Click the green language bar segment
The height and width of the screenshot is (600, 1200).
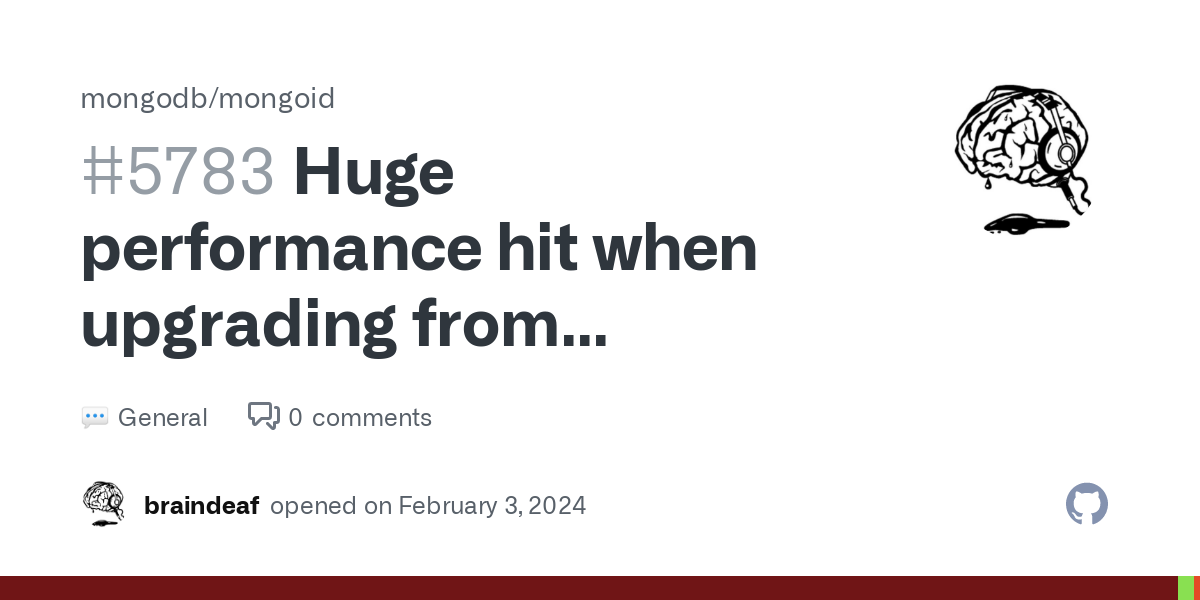click(1185, 588)
